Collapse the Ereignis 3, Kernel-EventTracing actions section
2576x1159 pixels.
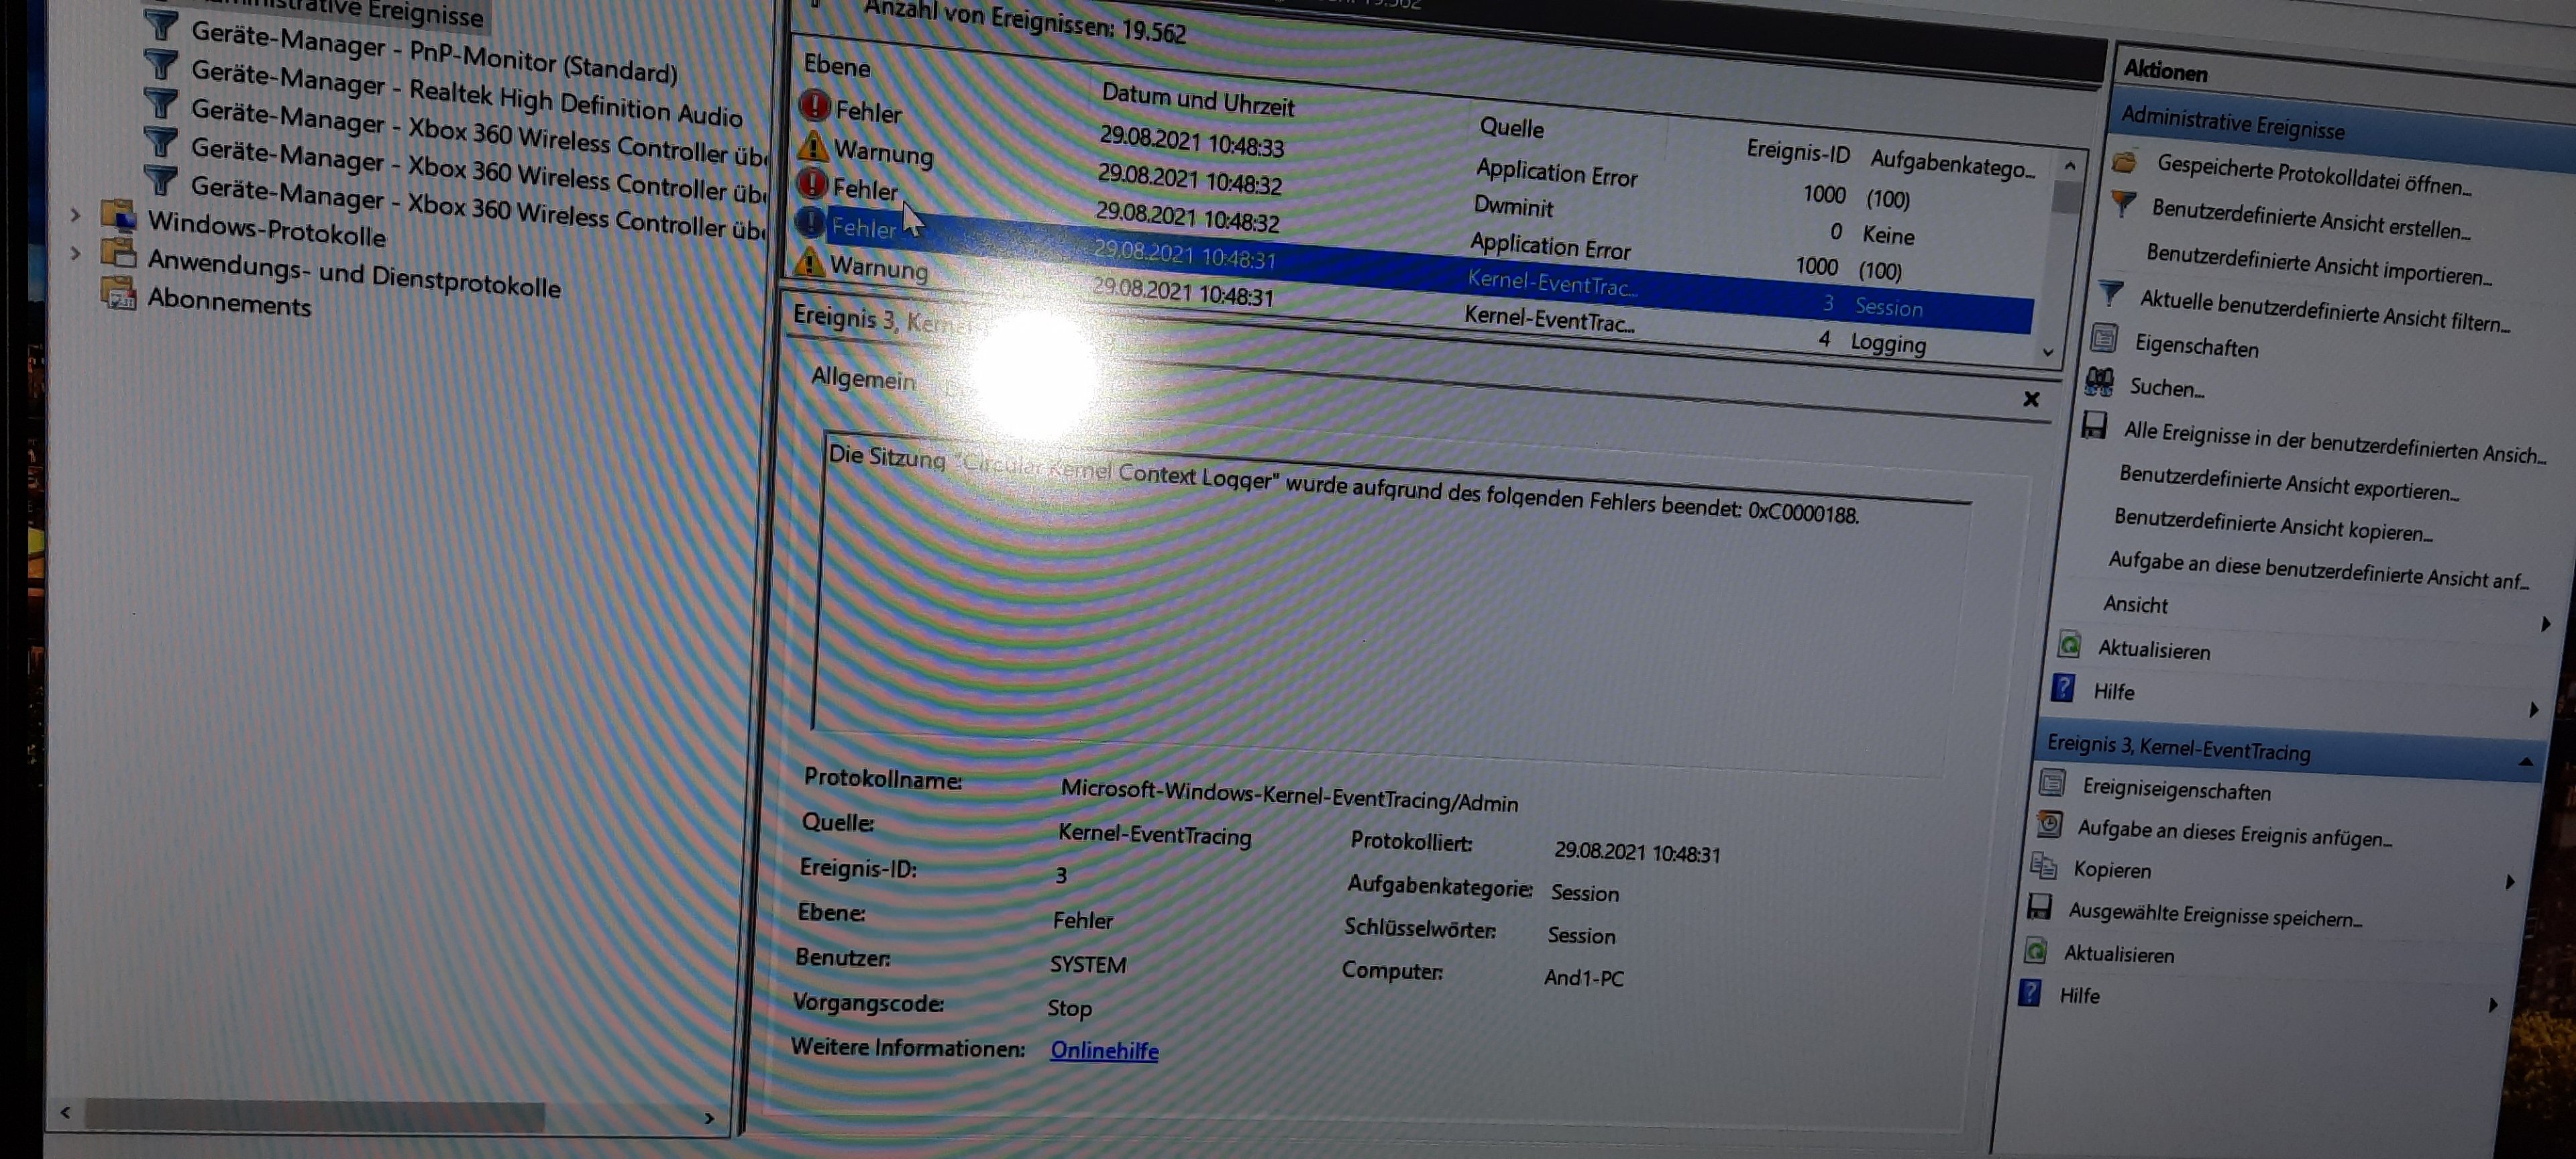coord(2525,762)
